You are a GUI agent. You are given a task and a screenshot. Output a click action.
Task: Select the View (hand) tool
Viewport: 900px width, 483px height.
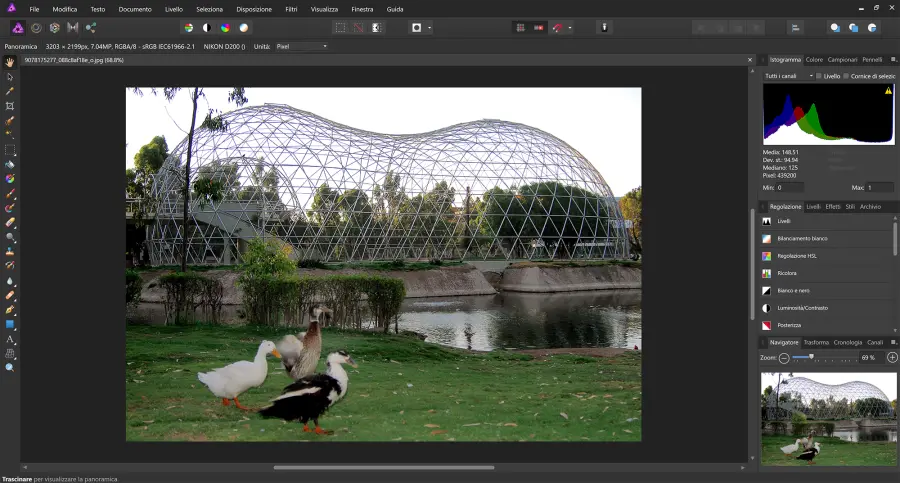coord(10,62)
